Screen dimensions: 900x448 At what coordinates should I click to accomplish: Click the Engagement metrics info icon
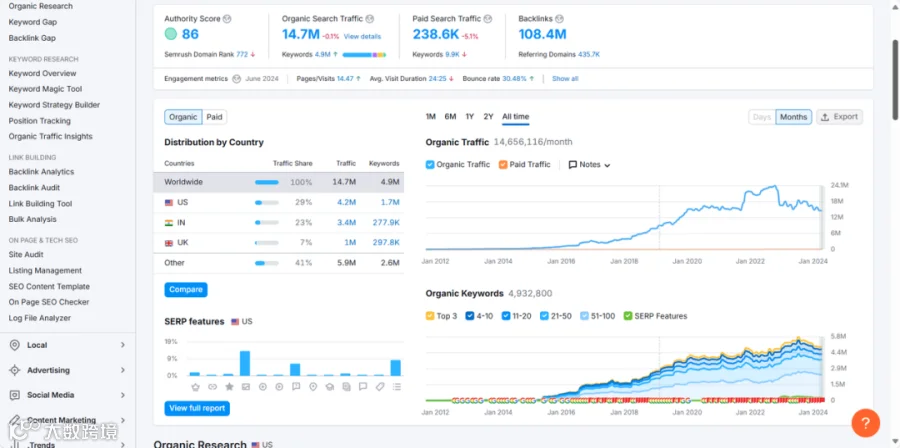pyautogui.click(x=236, y=79)
